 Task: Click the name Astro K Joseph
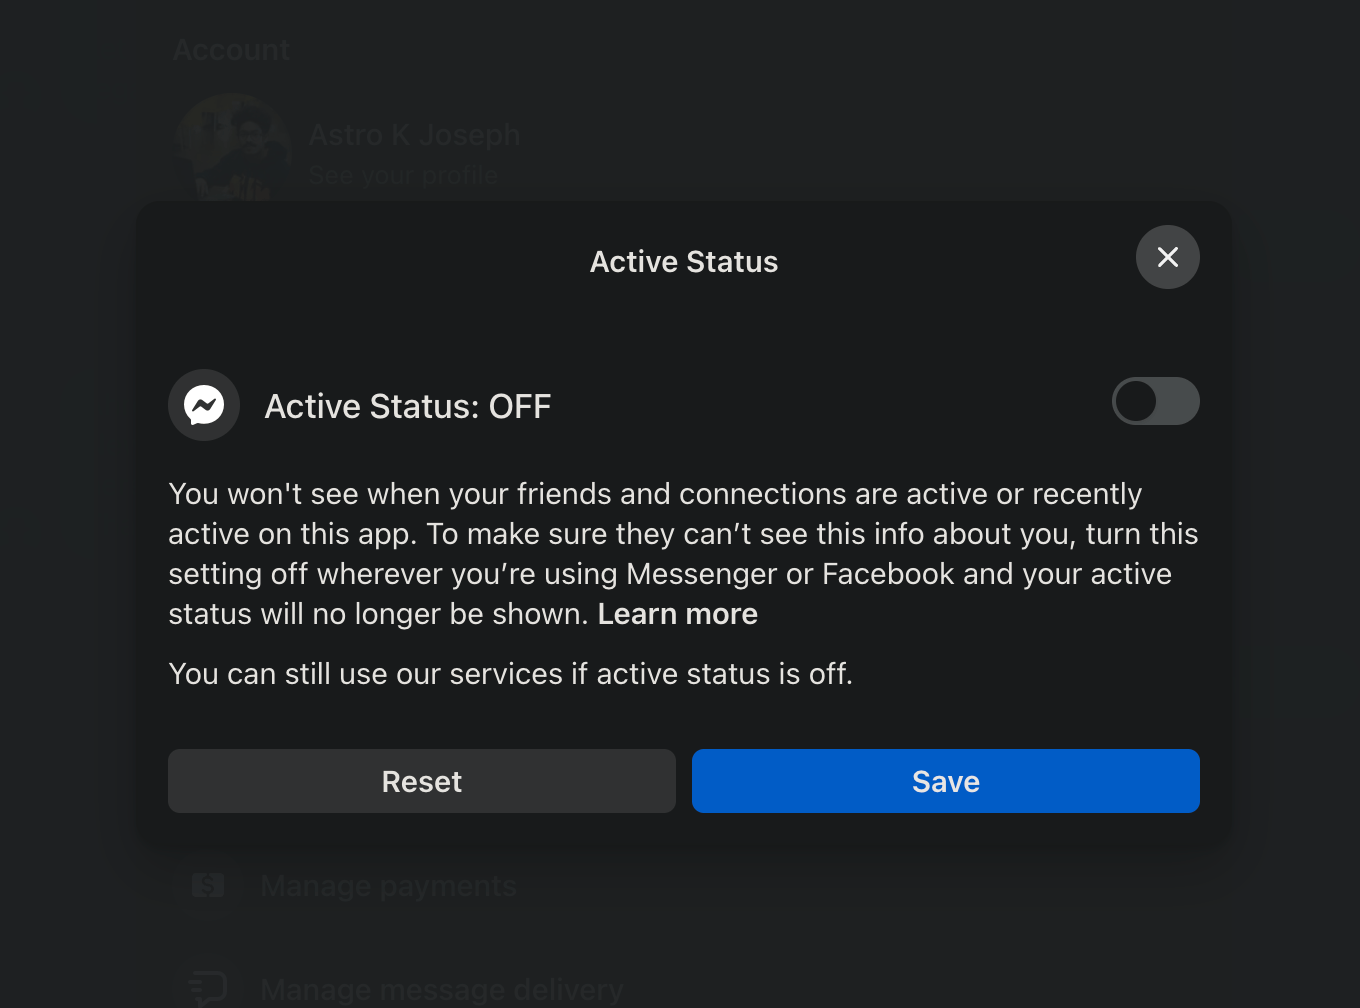point(414,134)
